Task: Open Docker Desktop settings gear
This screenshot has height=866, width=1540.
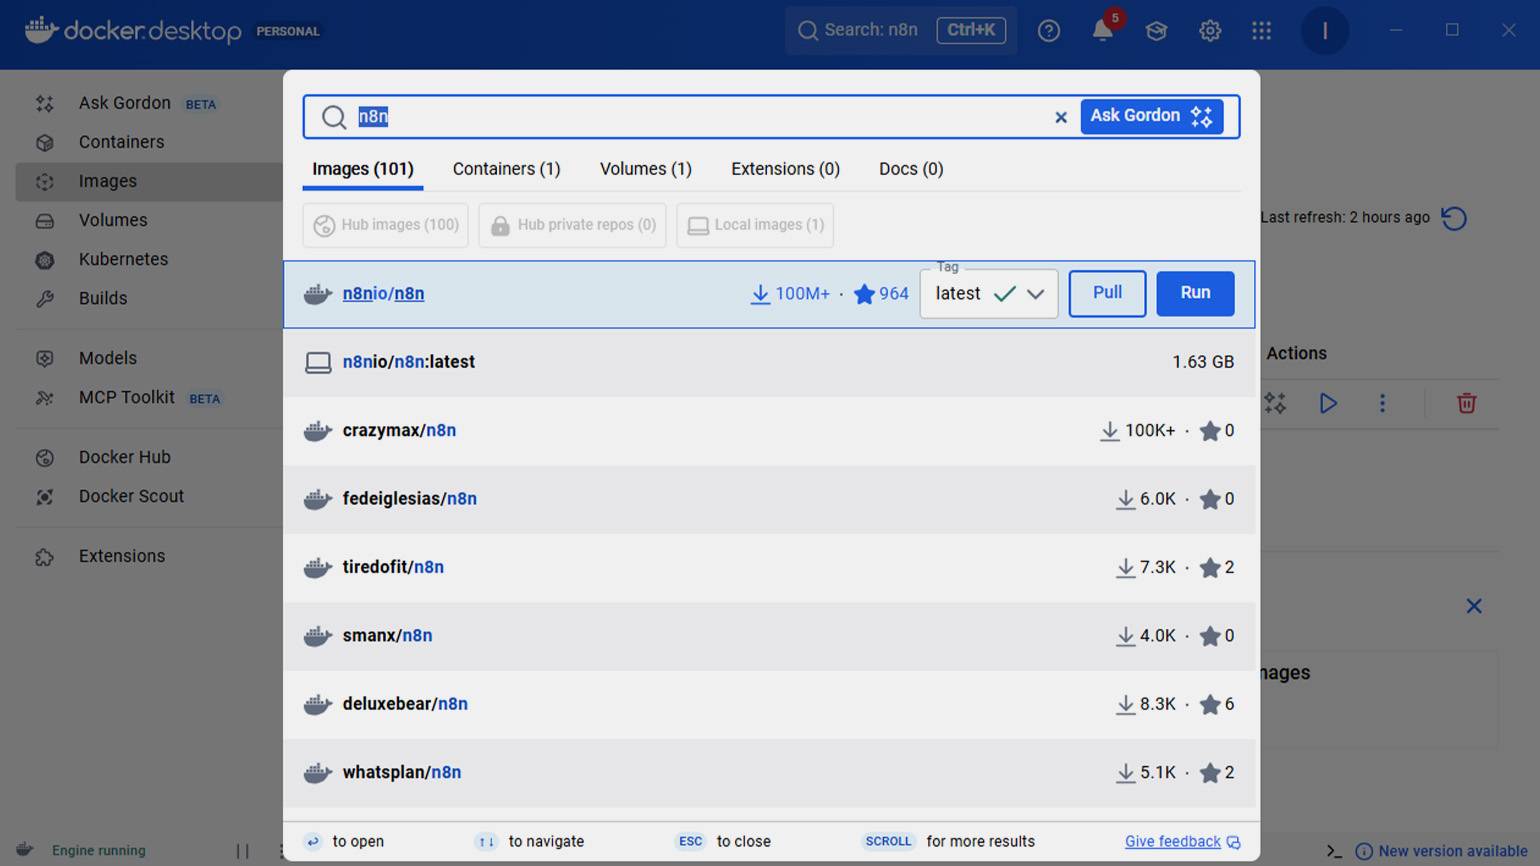Action: 1210,31
